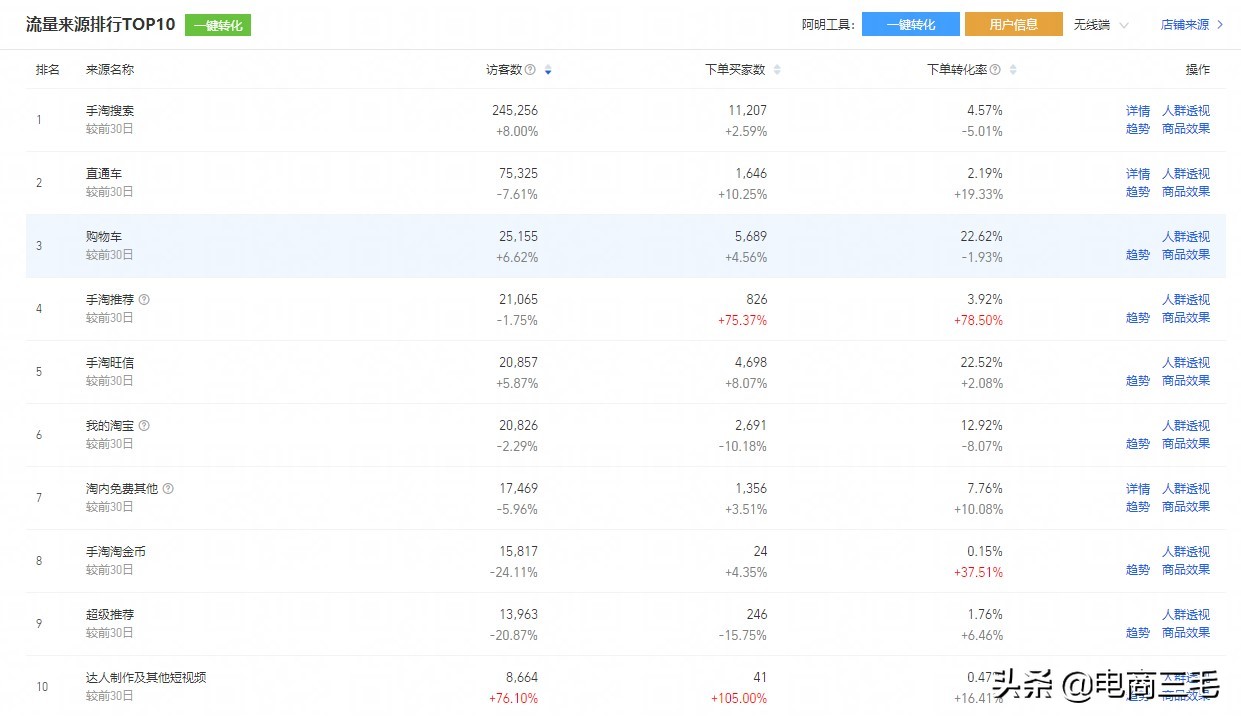Click the visitor count 245,256
This screenshot has height=722, width=1241.
(x=515, y=111)
